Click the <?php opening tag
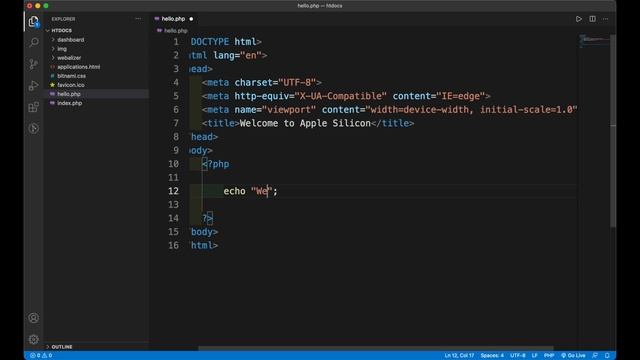This screenshot has width=640, height=360. point(216,164)
